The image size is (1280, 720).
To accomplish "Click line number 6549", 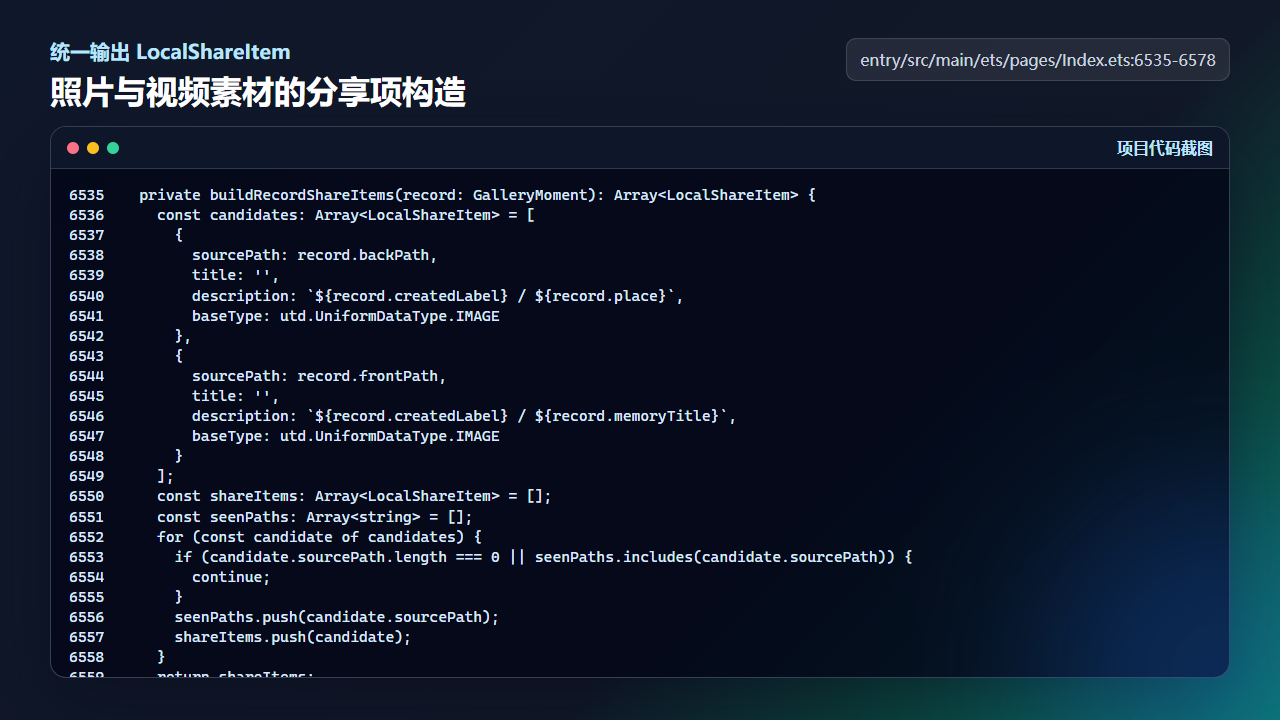I will pyautogui.click(x=87, y=476).
